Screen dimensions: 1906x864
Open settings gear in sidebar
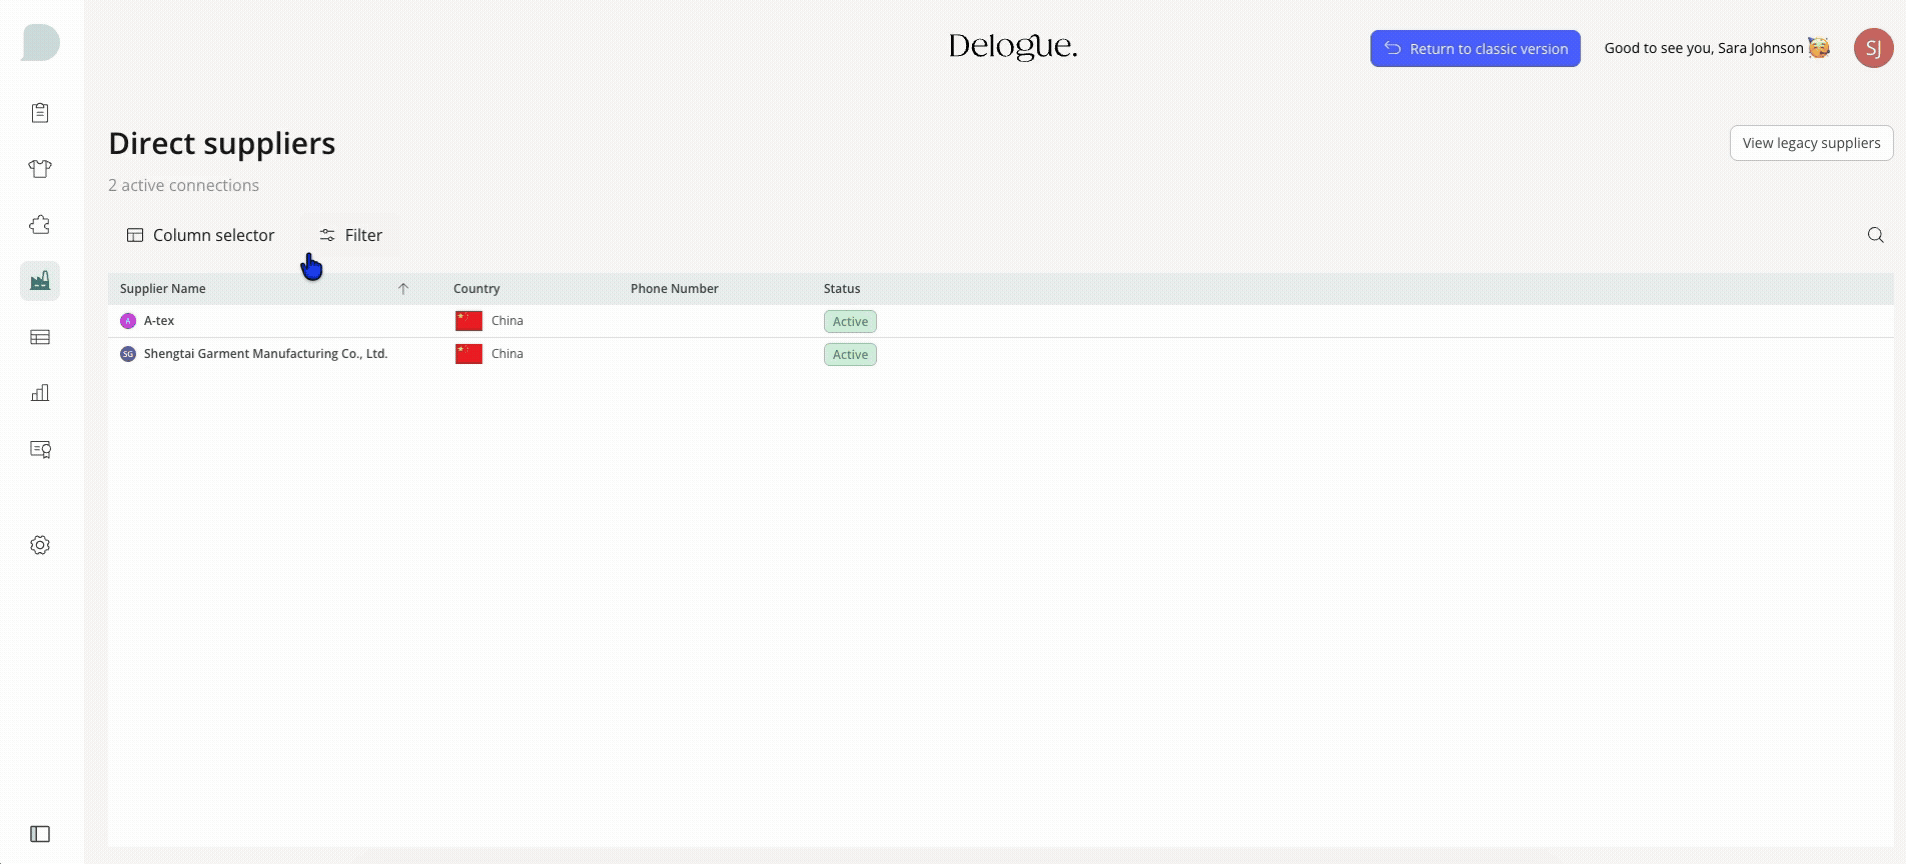click(40, 545)
